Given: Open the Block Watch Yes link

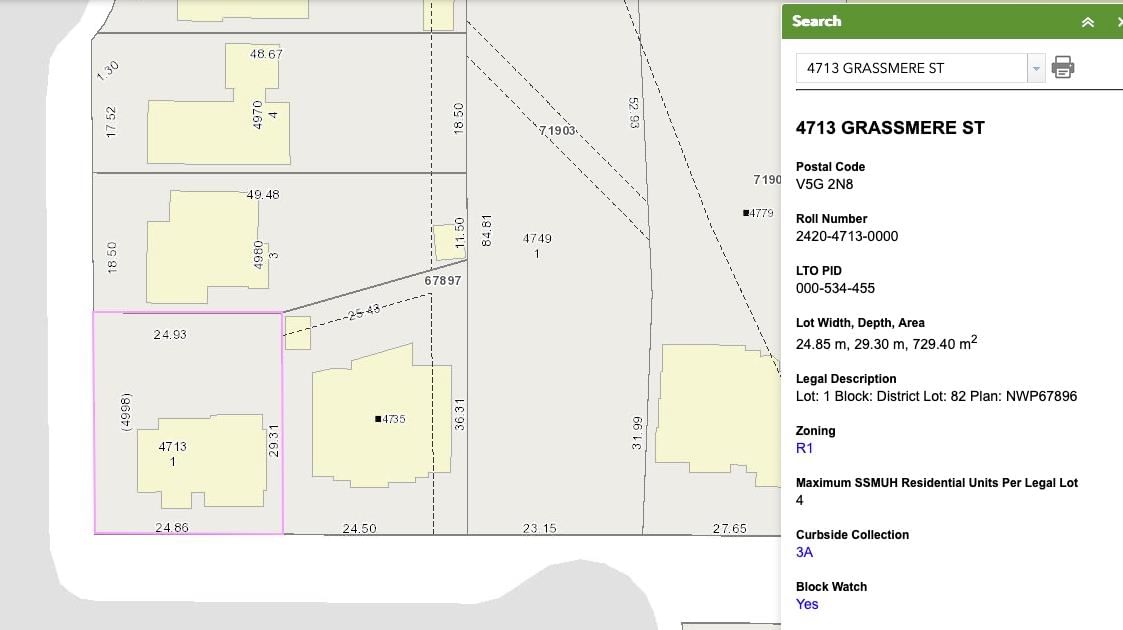Looking at the screenshot, I should point(807,604).
